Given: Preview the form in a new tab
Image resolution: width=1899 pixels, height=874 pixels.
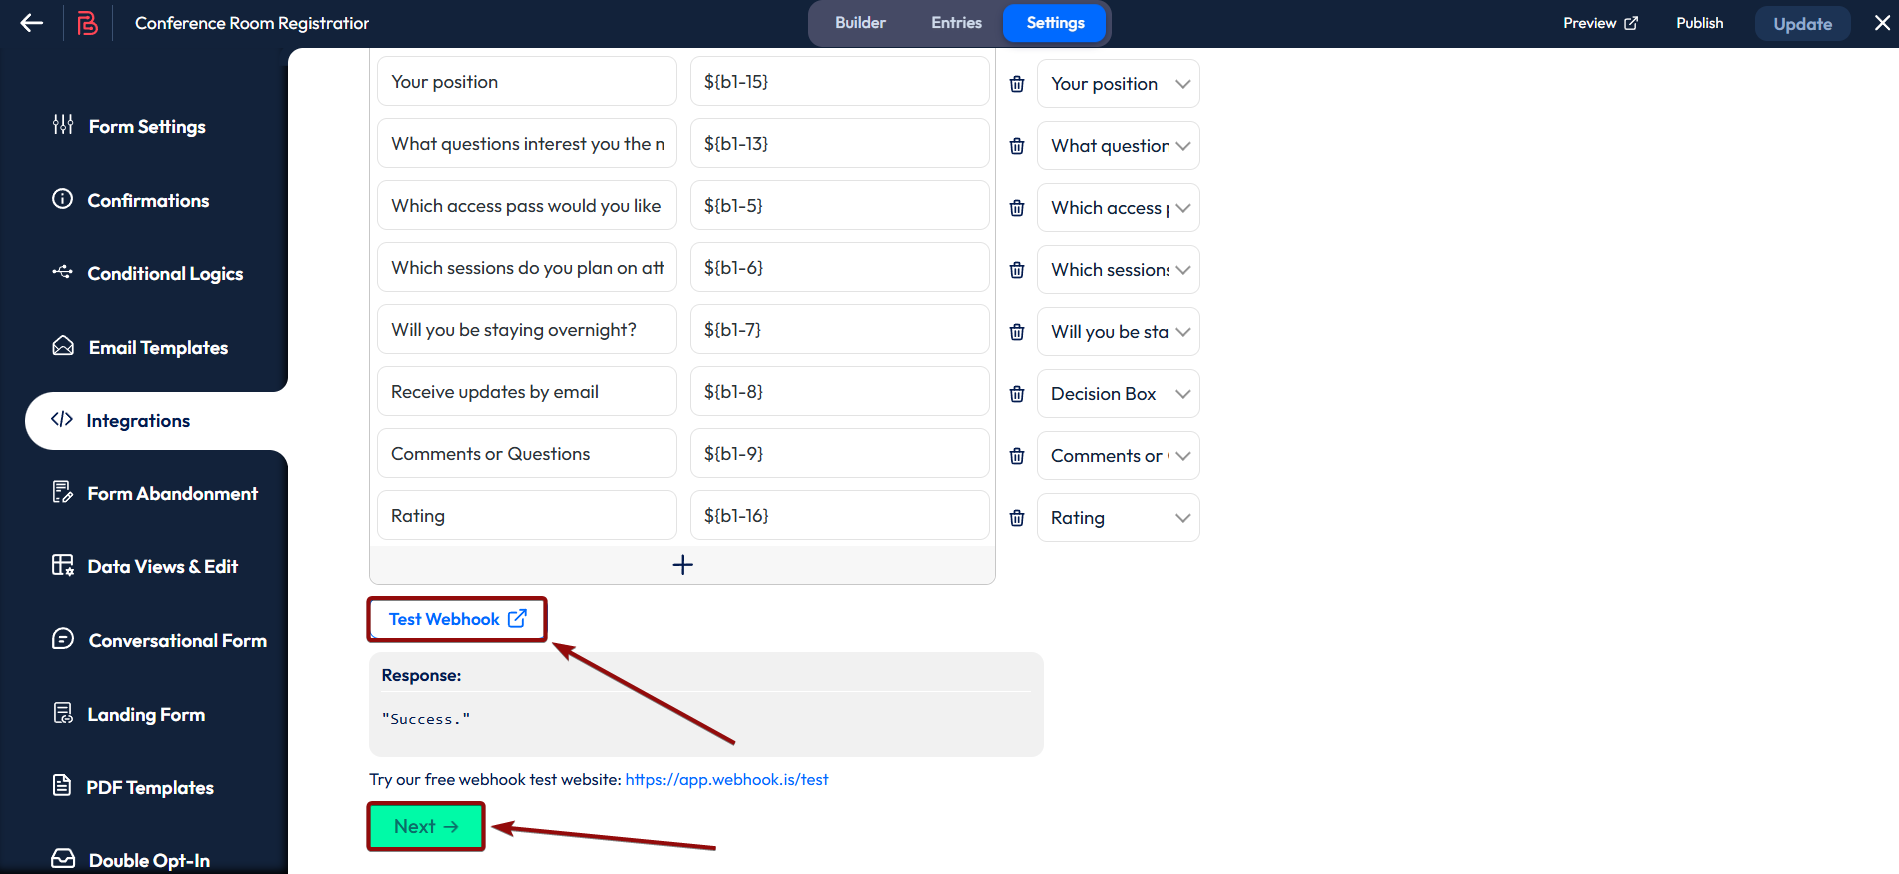Looking at the screenshot, I should coord(1600,23).
